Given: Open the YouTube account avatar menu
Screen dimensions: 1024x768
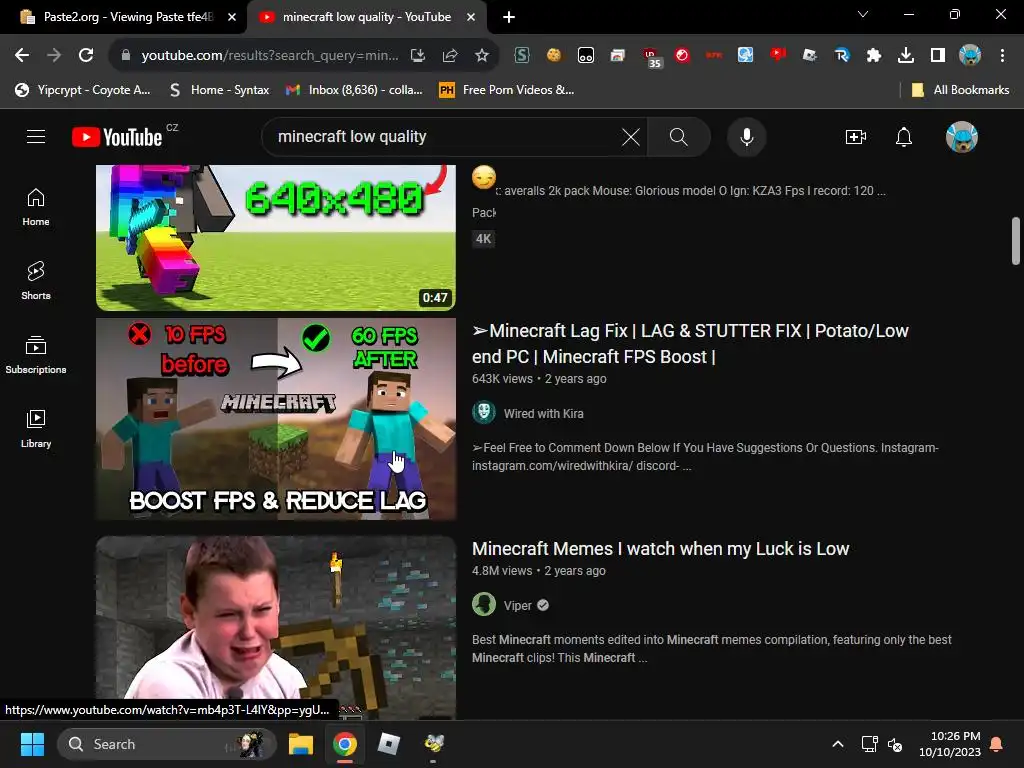Looking at the screenshot, I should [x=961, y=136].
